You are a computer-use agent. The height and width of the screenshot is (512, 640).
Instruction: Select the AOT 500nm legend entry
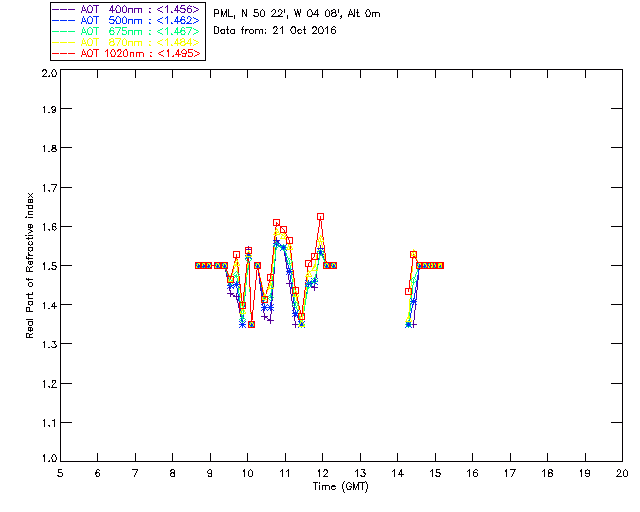pyautogui.click(x=126, y=20)
